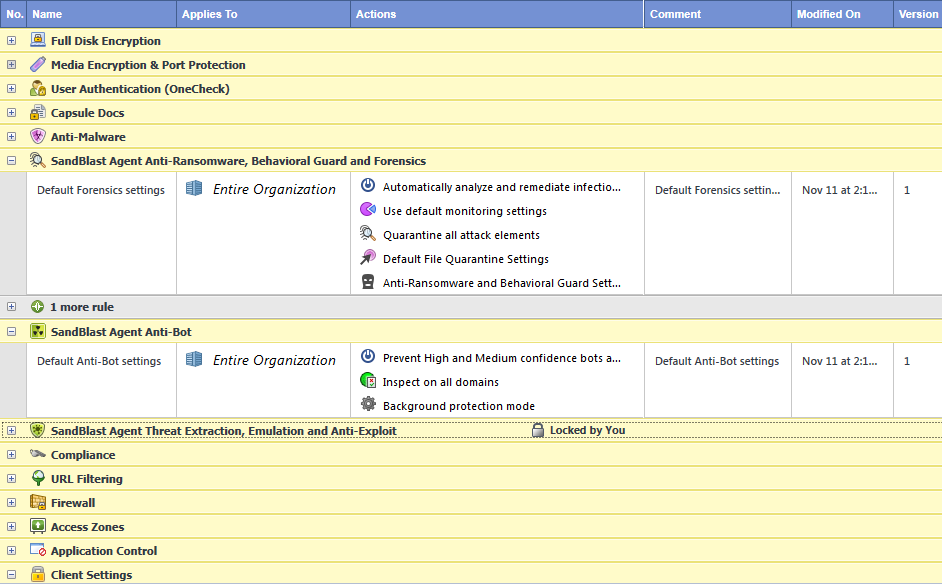942x584 pixels.
Task: Click the Anti-Bot section icon
Action: click(38, 331)
